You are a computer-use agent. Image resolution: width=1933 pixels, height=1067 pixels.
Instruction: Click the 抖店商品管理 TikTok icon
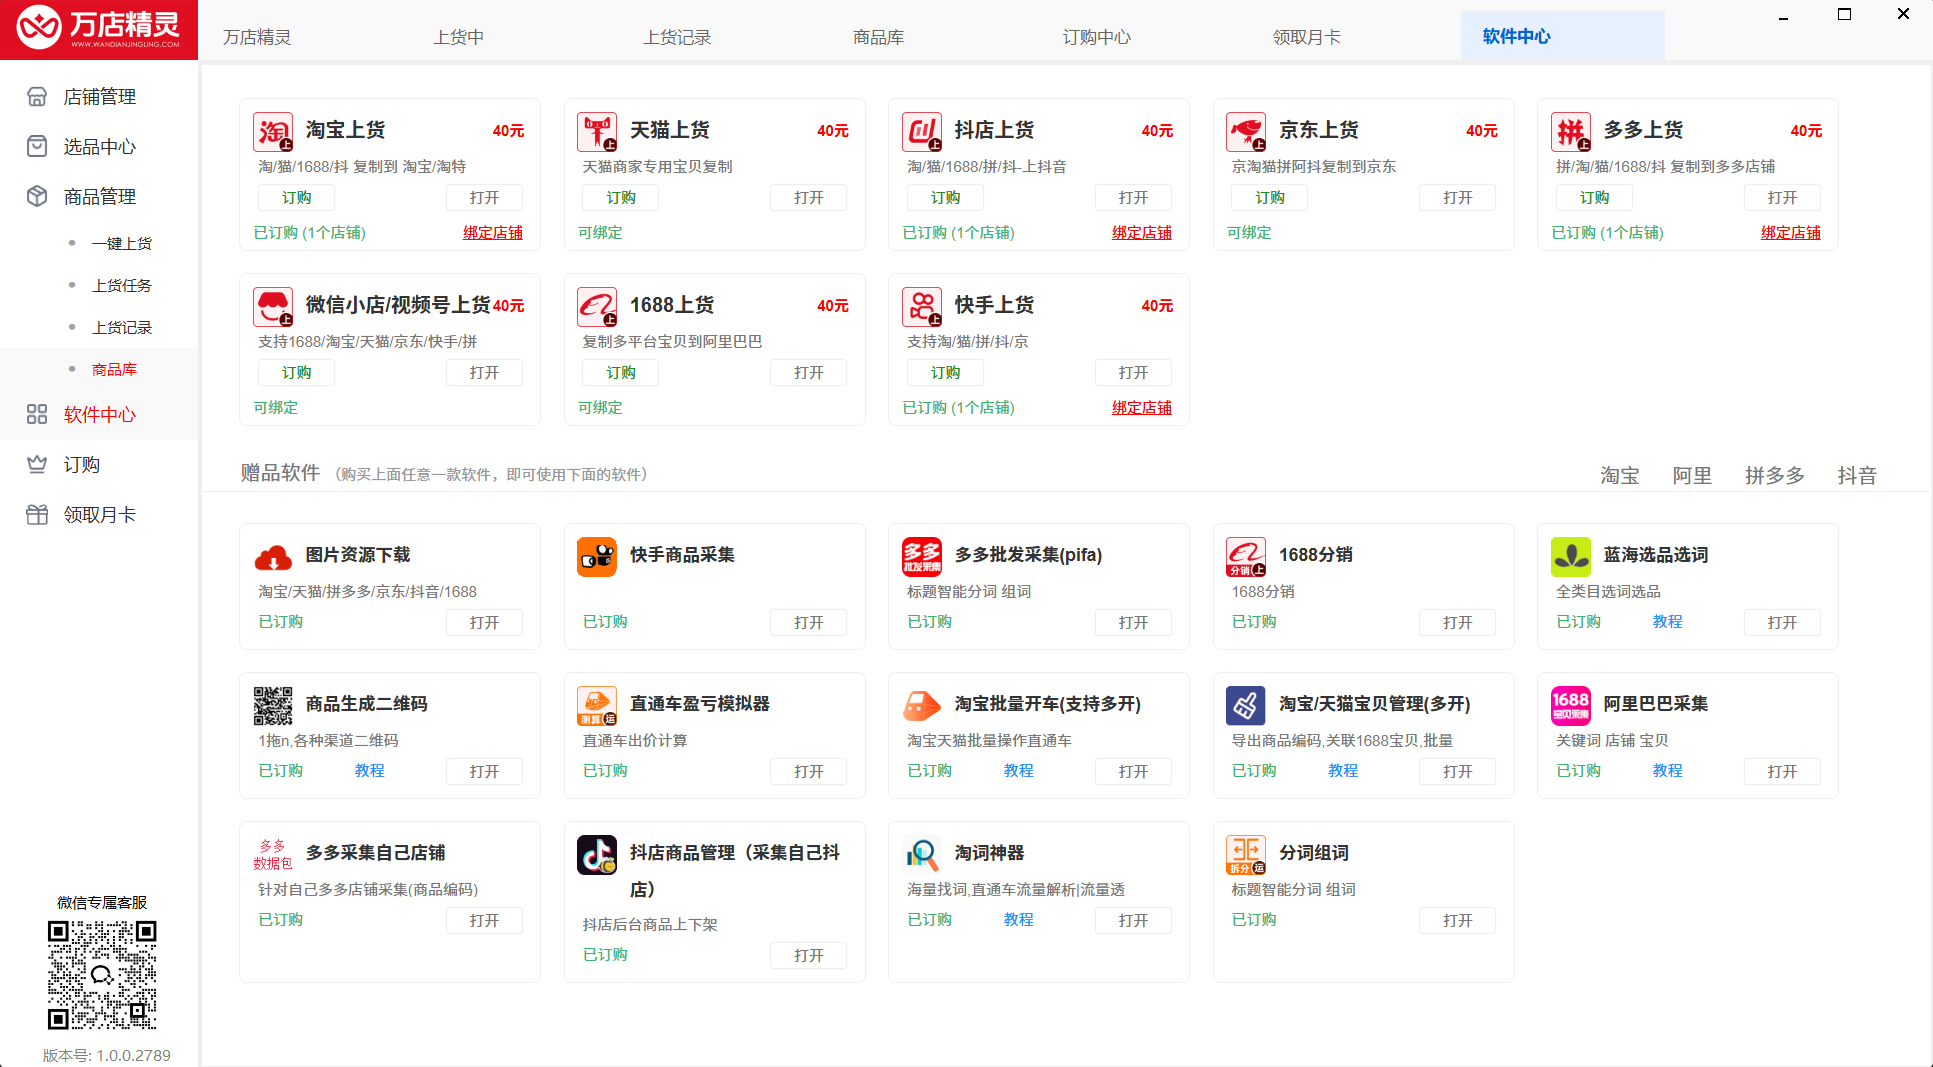[597, 855]
